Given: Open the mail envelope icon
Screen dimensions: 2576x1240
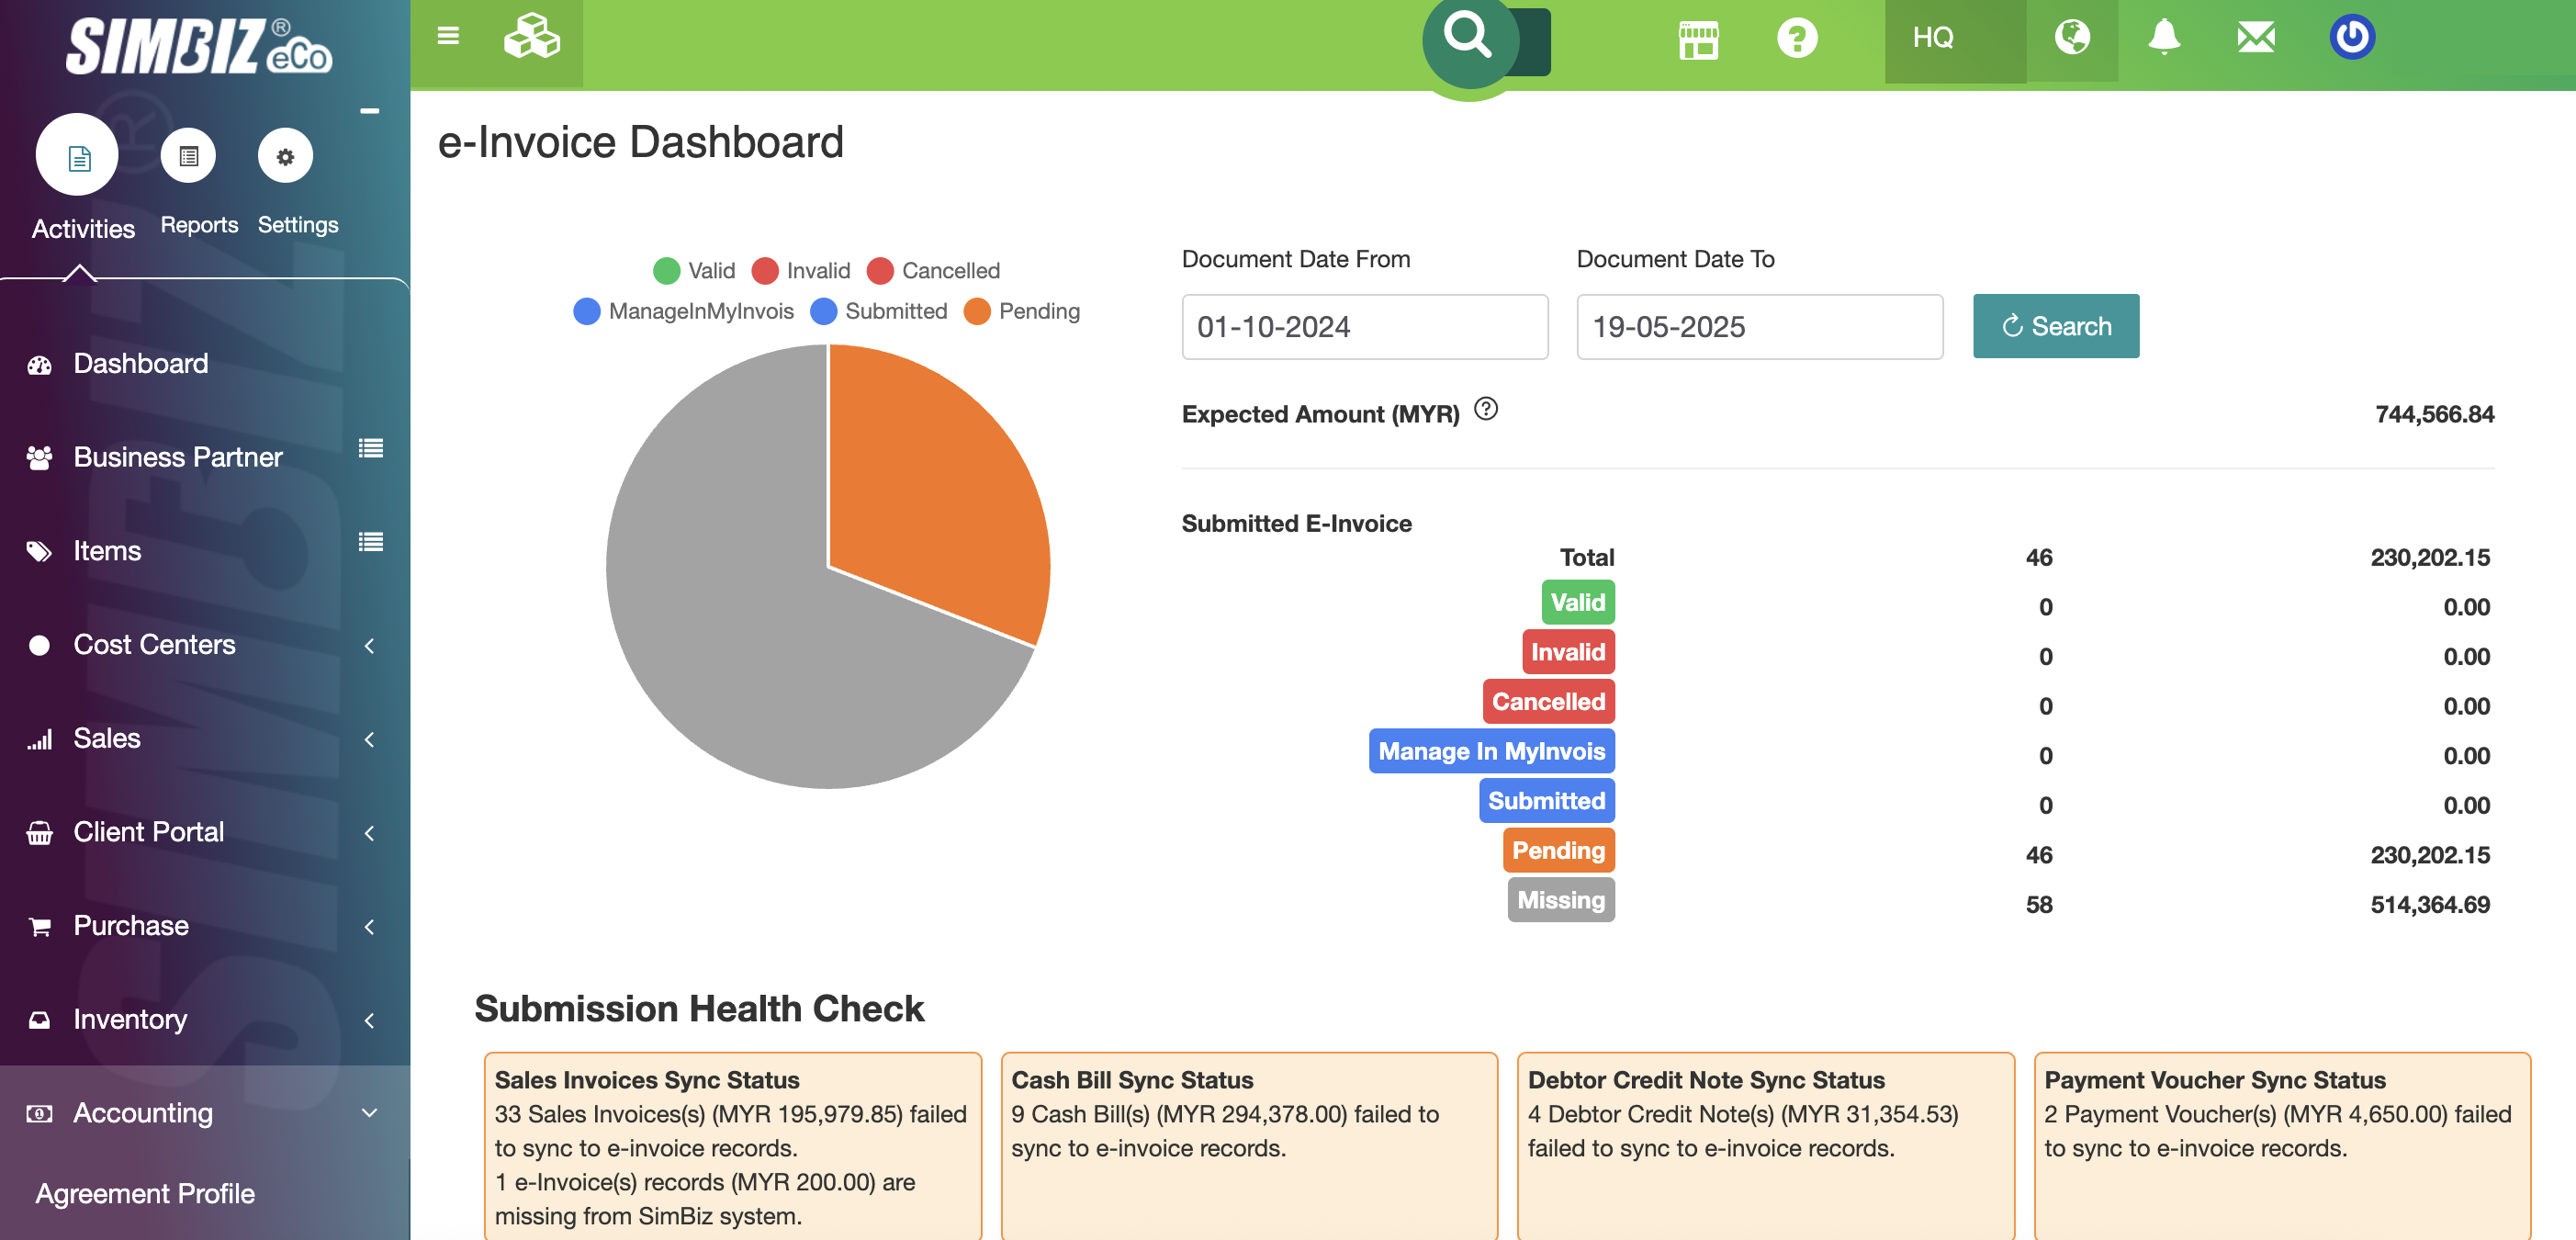Looking at the screenshot, I should click(x=2255, y=38).
